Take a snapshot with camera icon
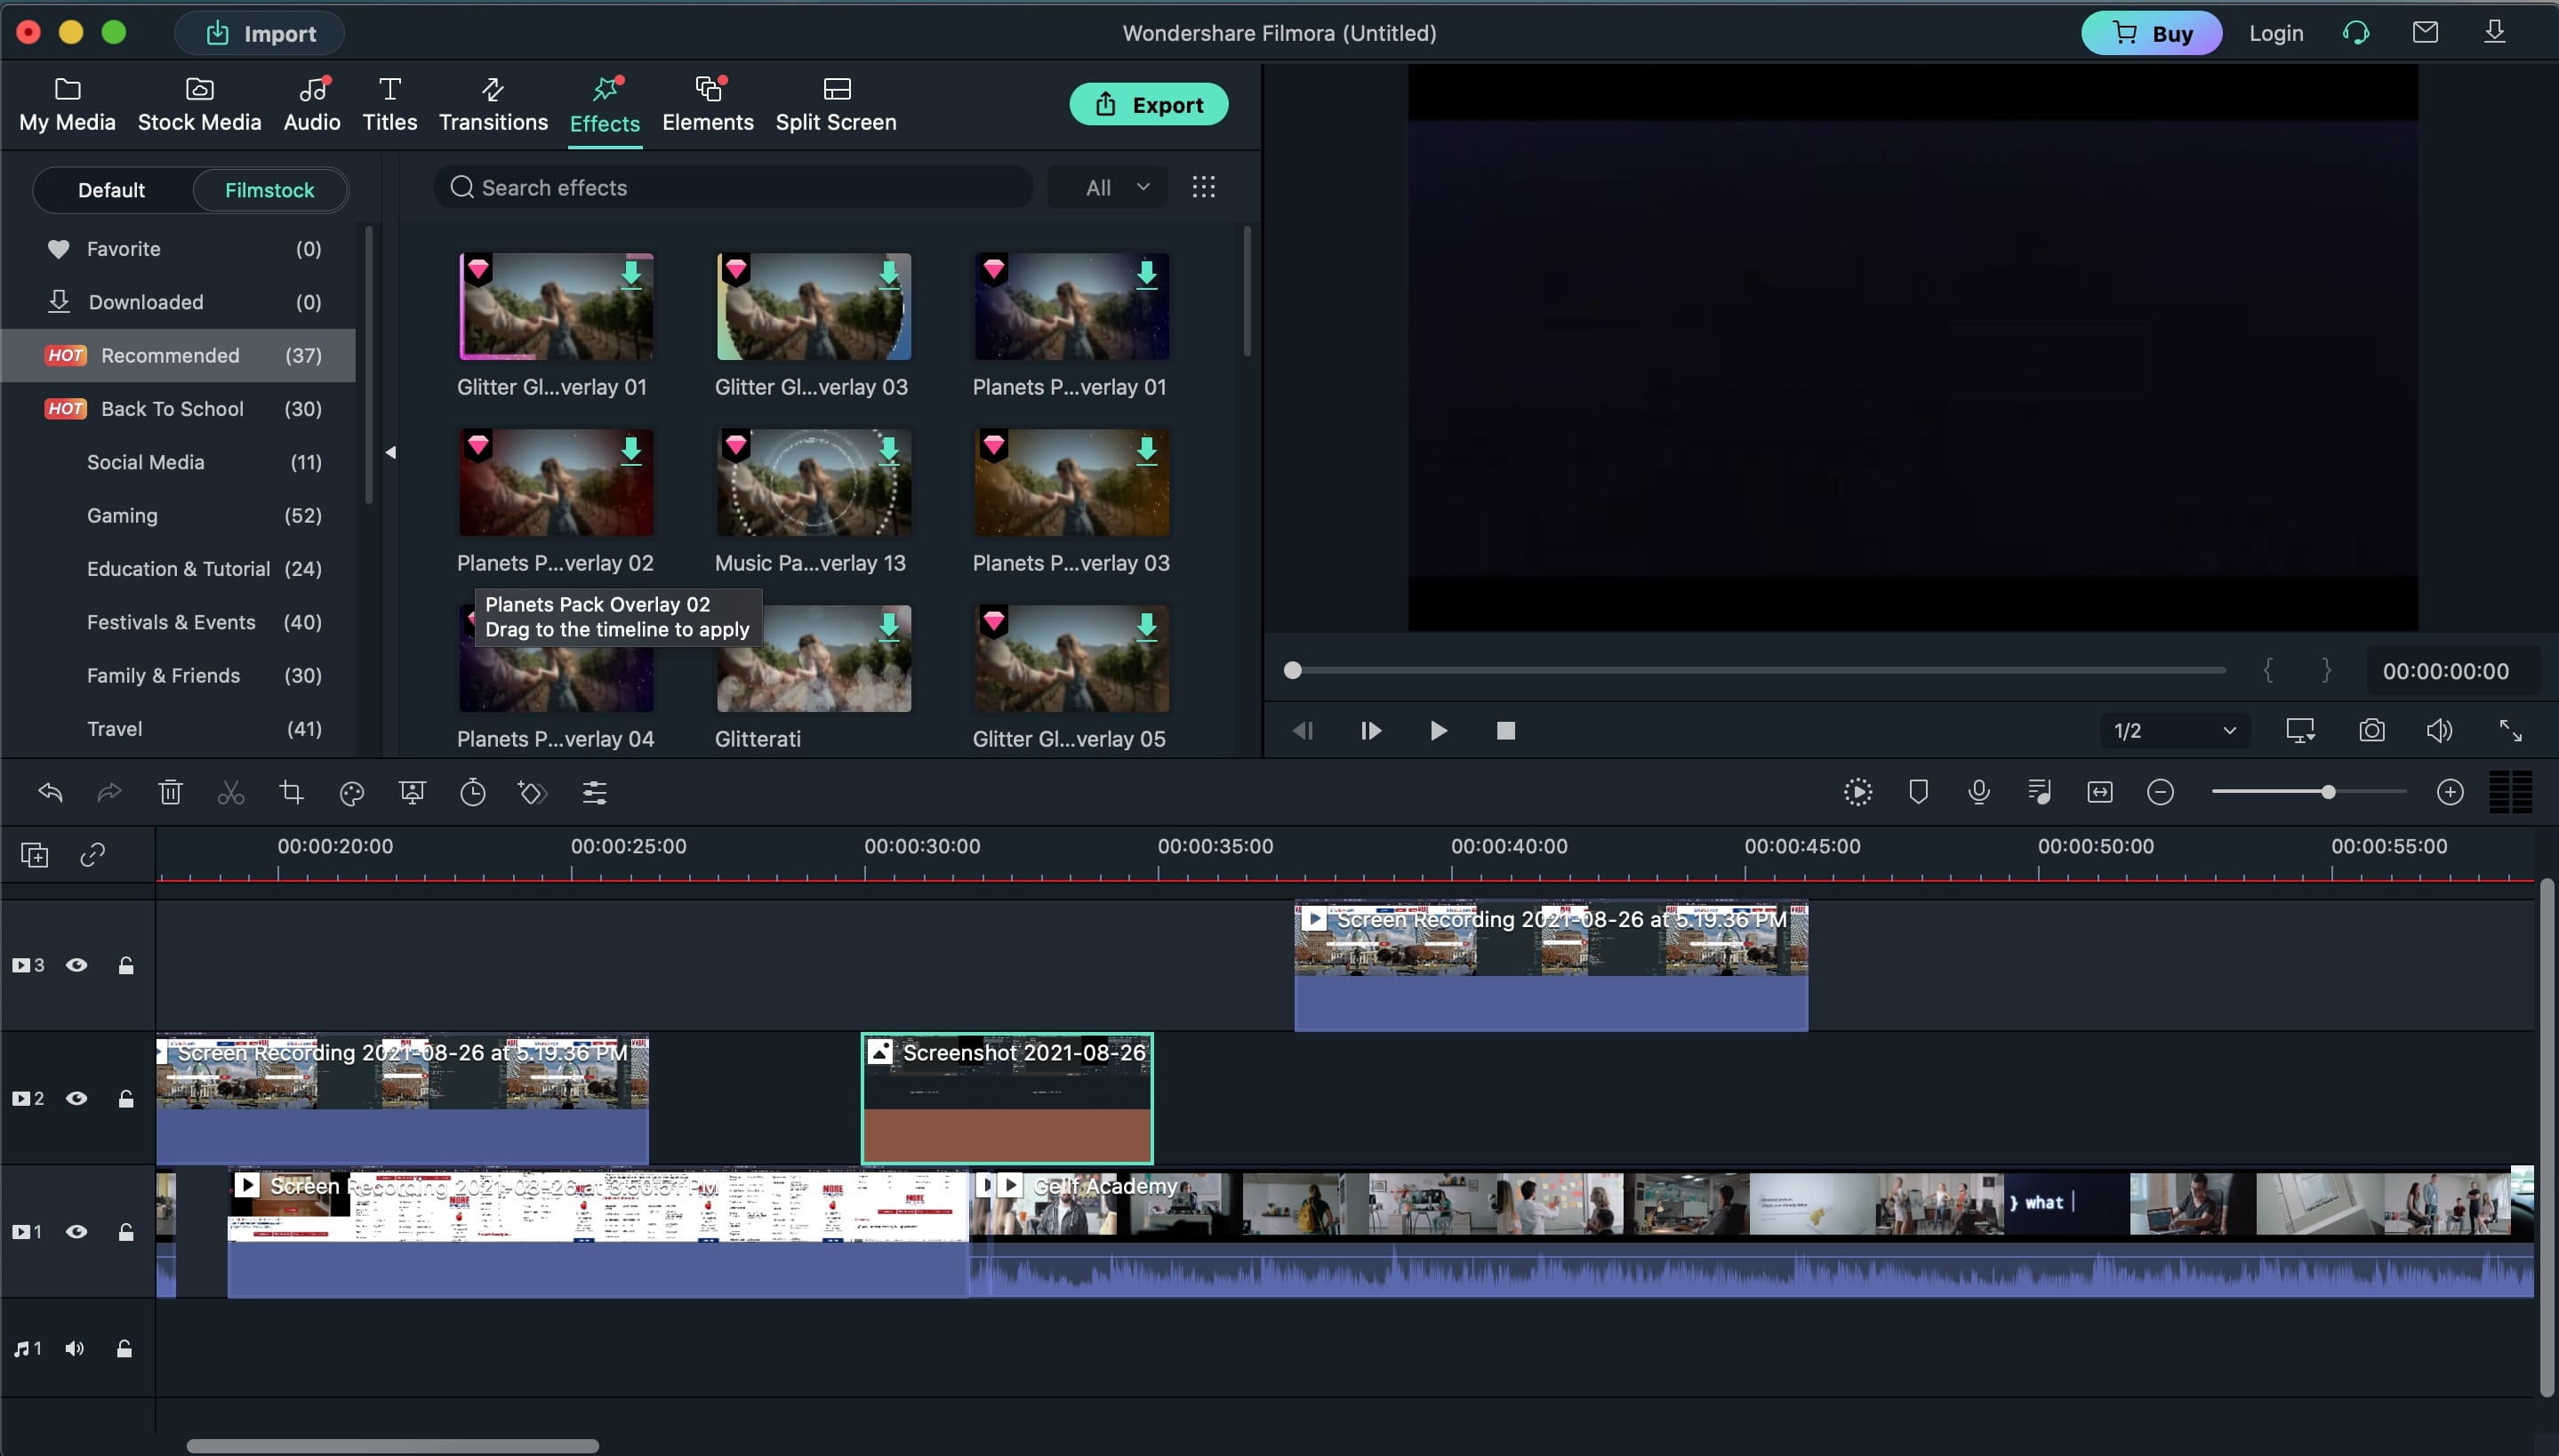This screenshot has width=2559, height=1456. tap(2371, 731)
